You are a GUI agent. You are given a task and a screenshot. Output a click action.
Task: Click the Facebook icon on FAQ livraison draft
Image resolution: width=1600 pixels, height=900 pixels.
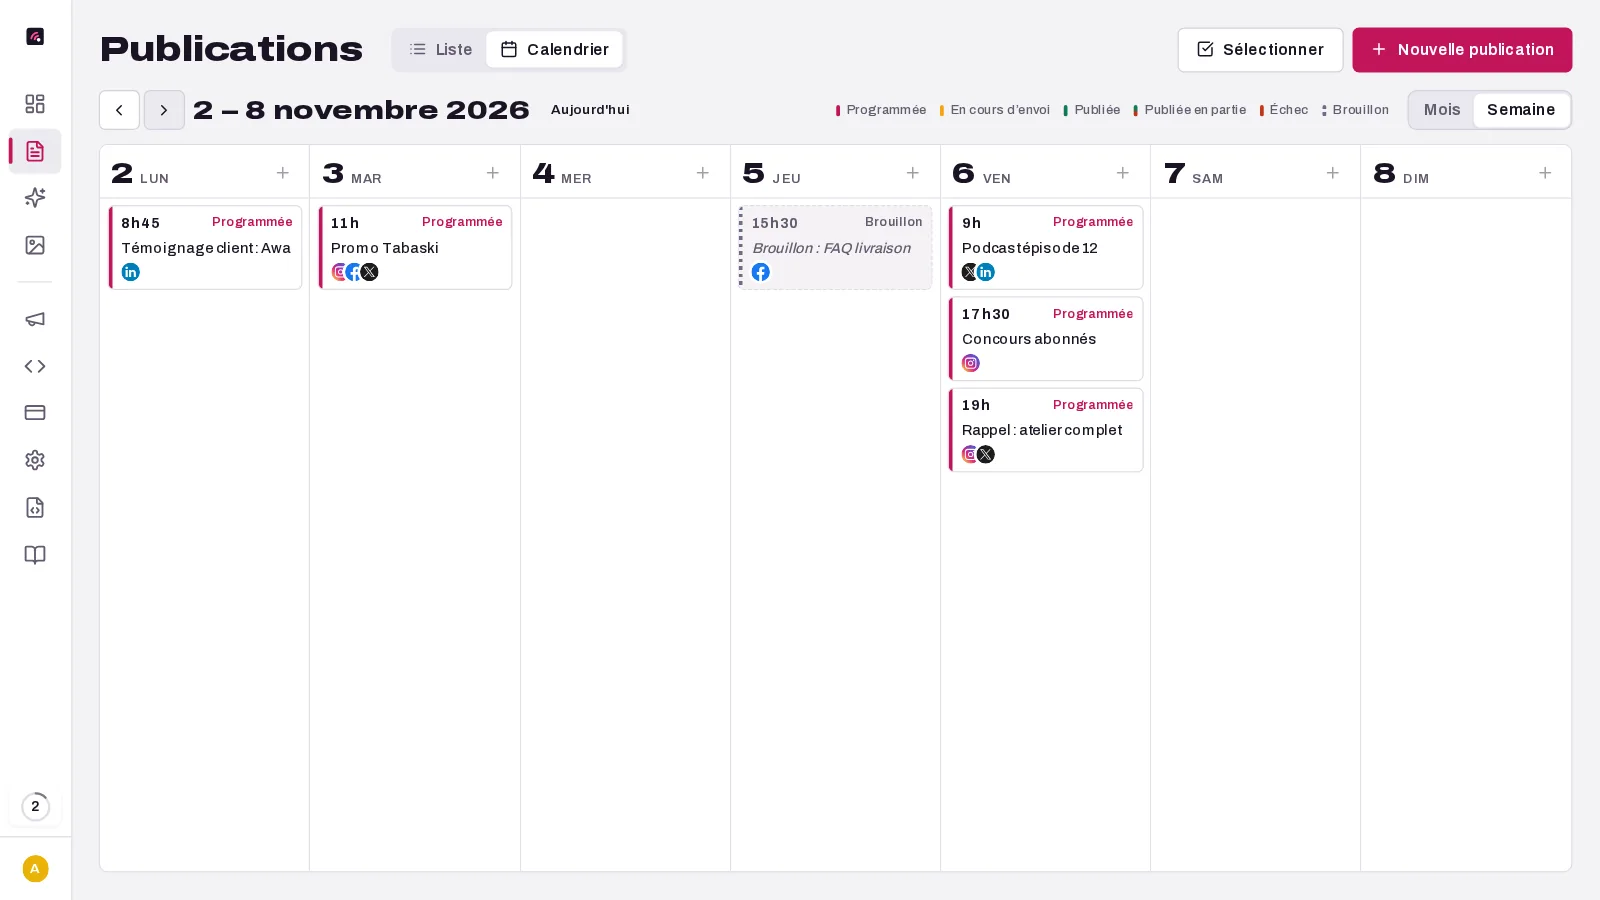[x=761, y=272]
